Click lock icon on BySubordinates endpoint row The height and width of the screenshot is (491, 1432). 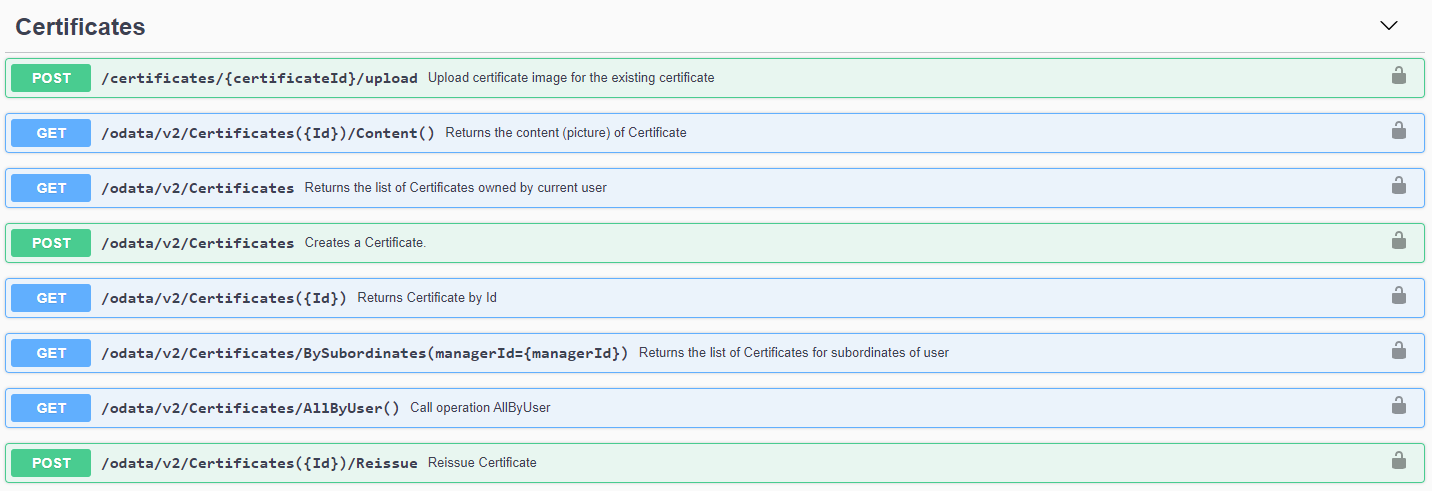tap(1399, 350)
